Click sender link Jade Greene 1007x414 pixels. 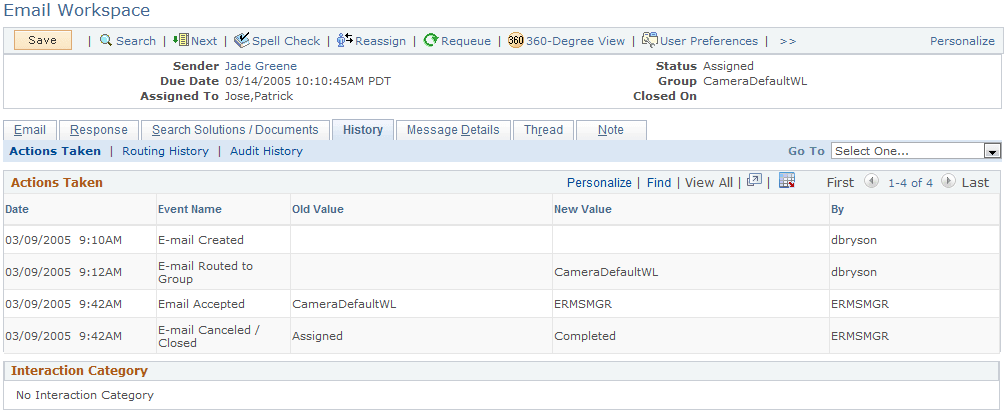[x=261, y=66]
